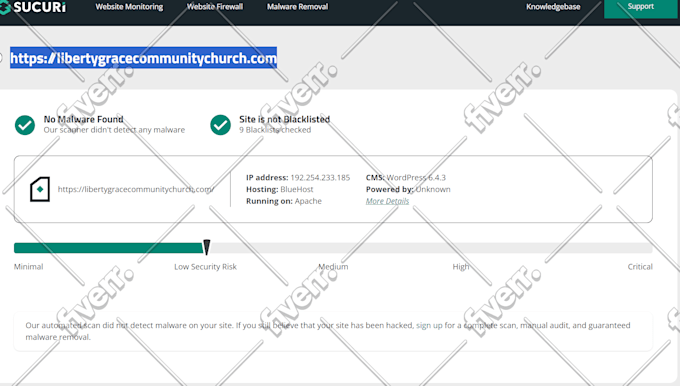Click the 'Site is not Blacklisted' heading
The width and height of the screenshot is (680, 386).
pyautogui.click(x=284, y=119)
